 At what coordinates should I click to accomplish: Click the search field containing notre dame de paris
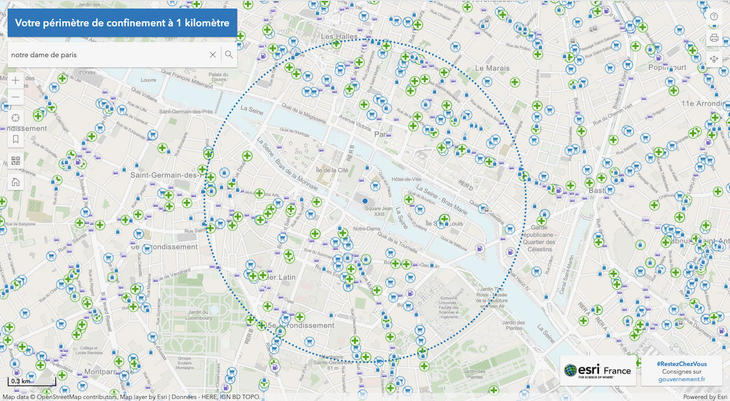tap(105, 55)
